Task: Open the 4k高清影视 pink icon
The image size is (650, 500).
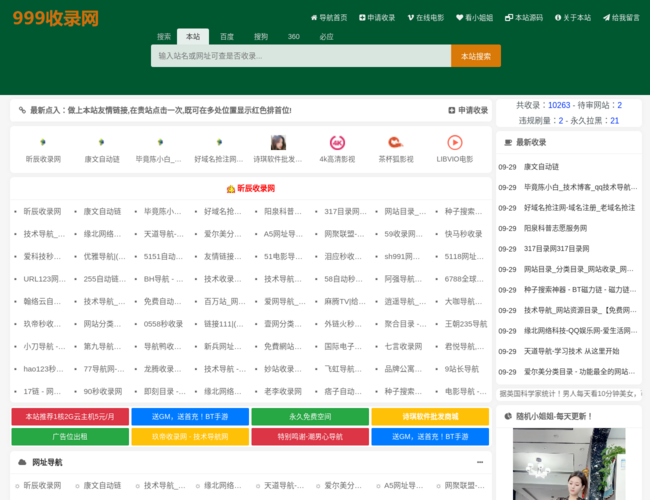Action: [337, 143]
